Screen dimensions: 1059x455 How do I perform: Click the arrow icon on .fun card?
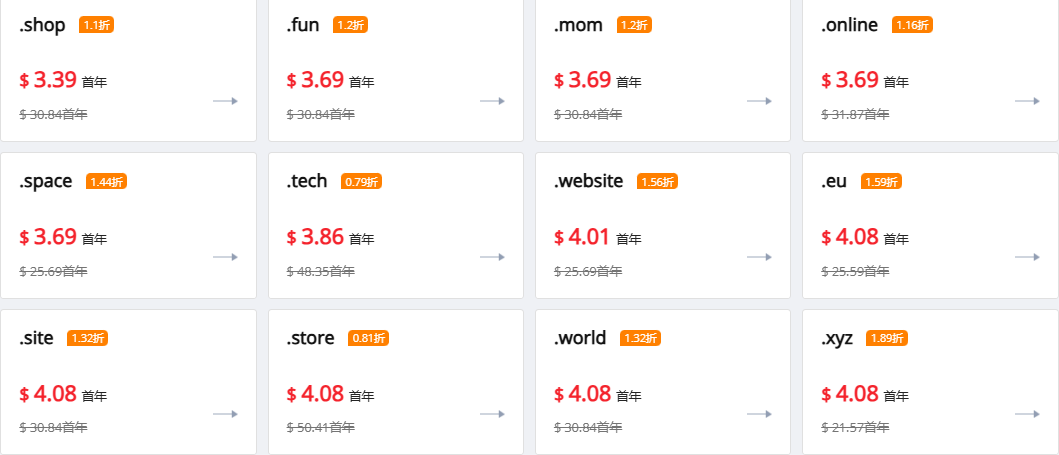coord(492,101)
